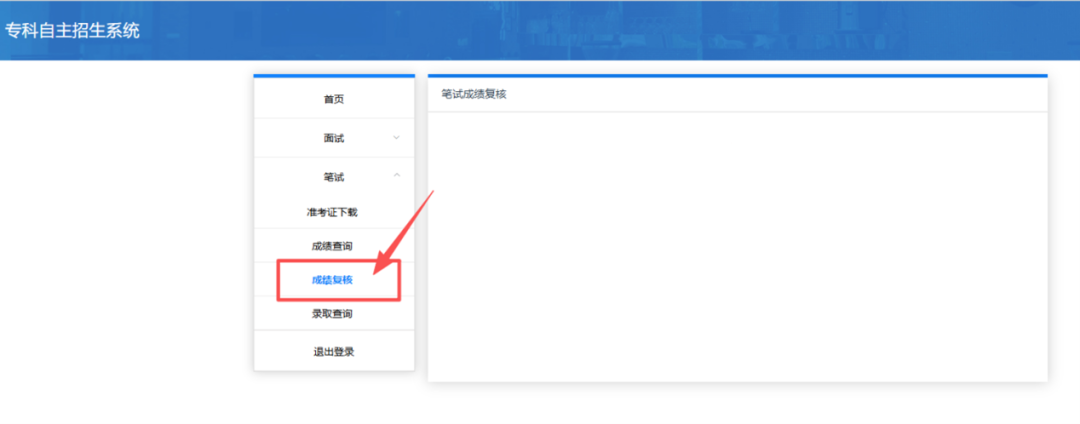Click the empty 笔试成绩复核 content area

tap(737, 245)
